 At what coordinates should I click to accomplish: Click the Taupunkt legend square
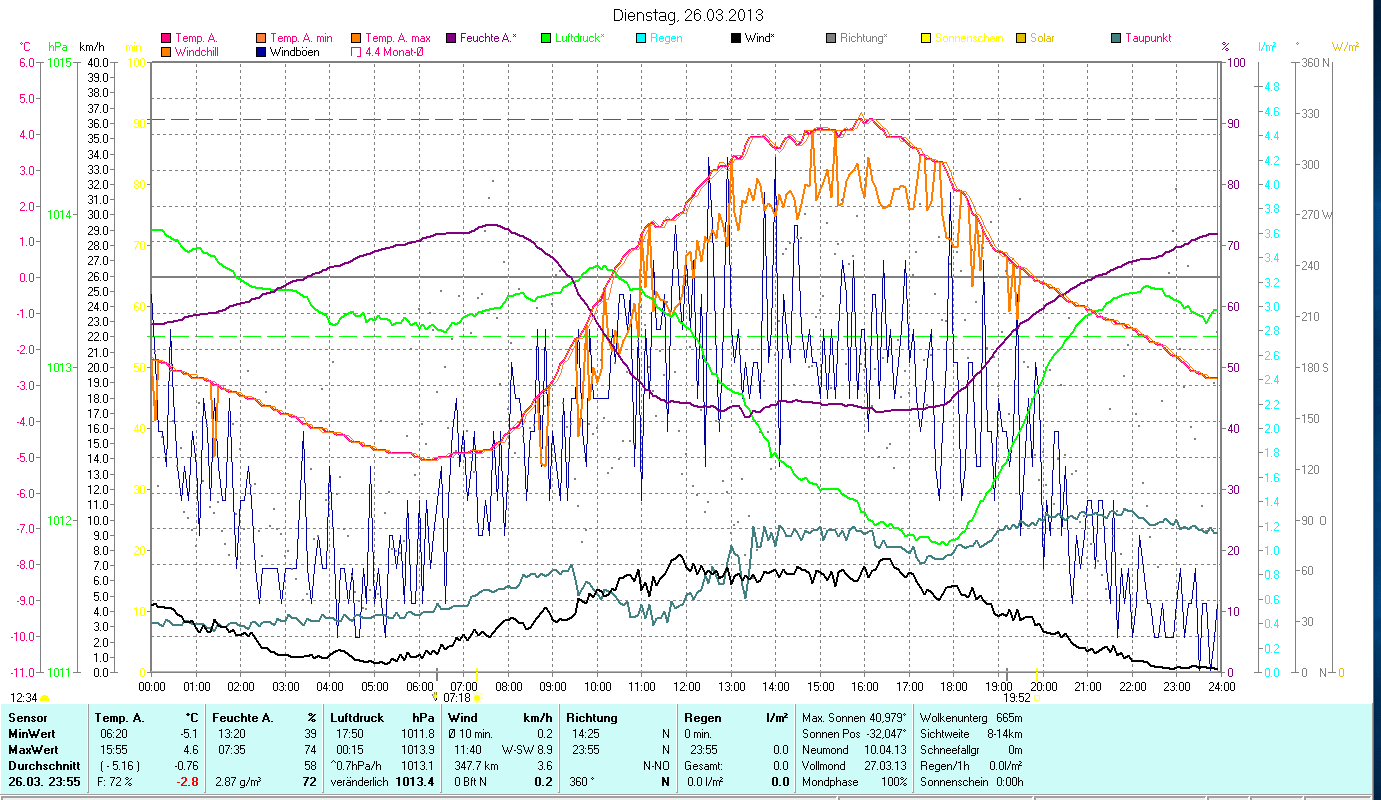1115,38
